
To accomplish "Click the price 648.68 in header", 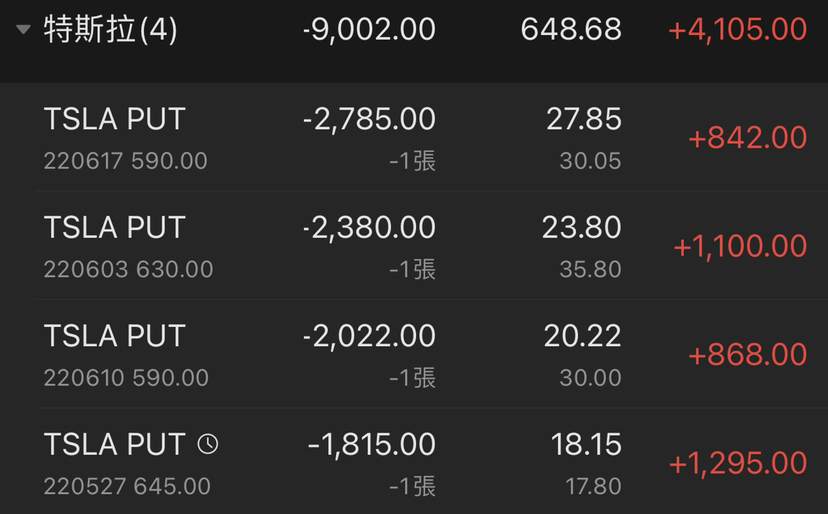I will [x=571, y=29].
